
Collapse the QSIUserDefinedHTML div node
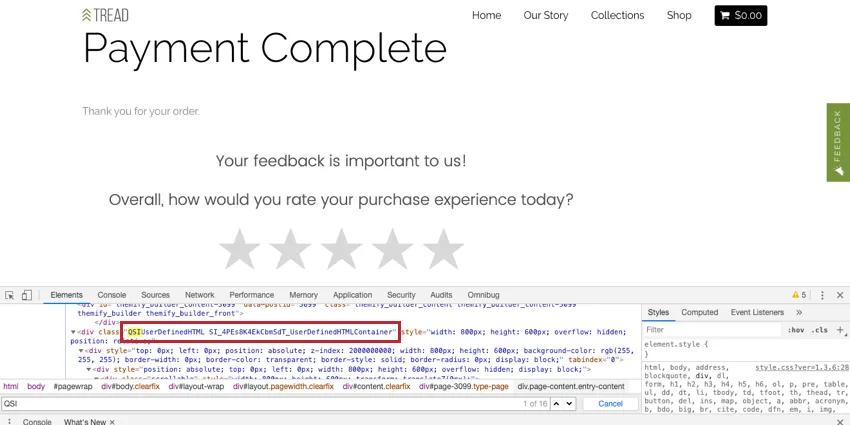pyautogui.click(x=73, y=332)
